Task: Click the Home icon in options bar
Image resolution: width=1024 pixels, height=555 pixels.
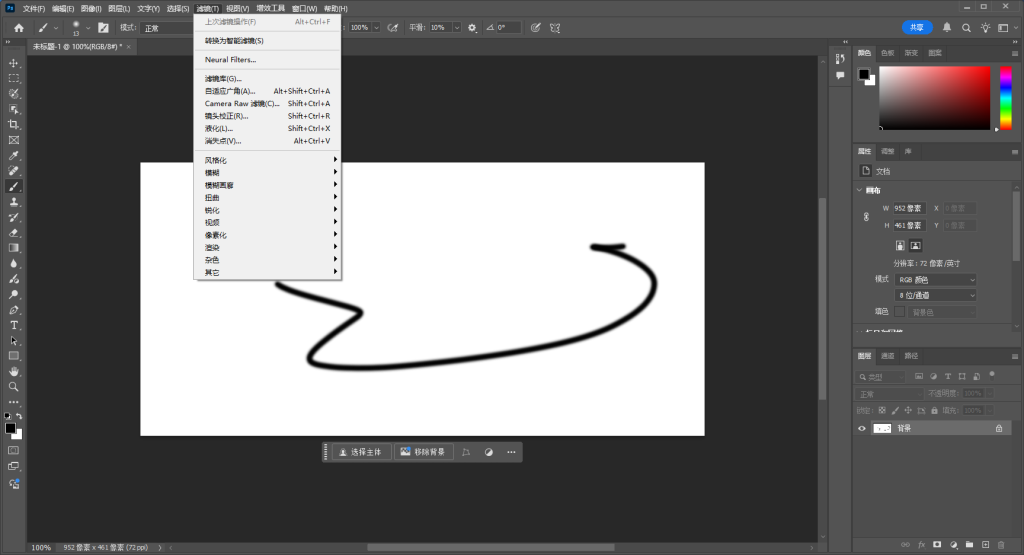Action: (19, 28)
